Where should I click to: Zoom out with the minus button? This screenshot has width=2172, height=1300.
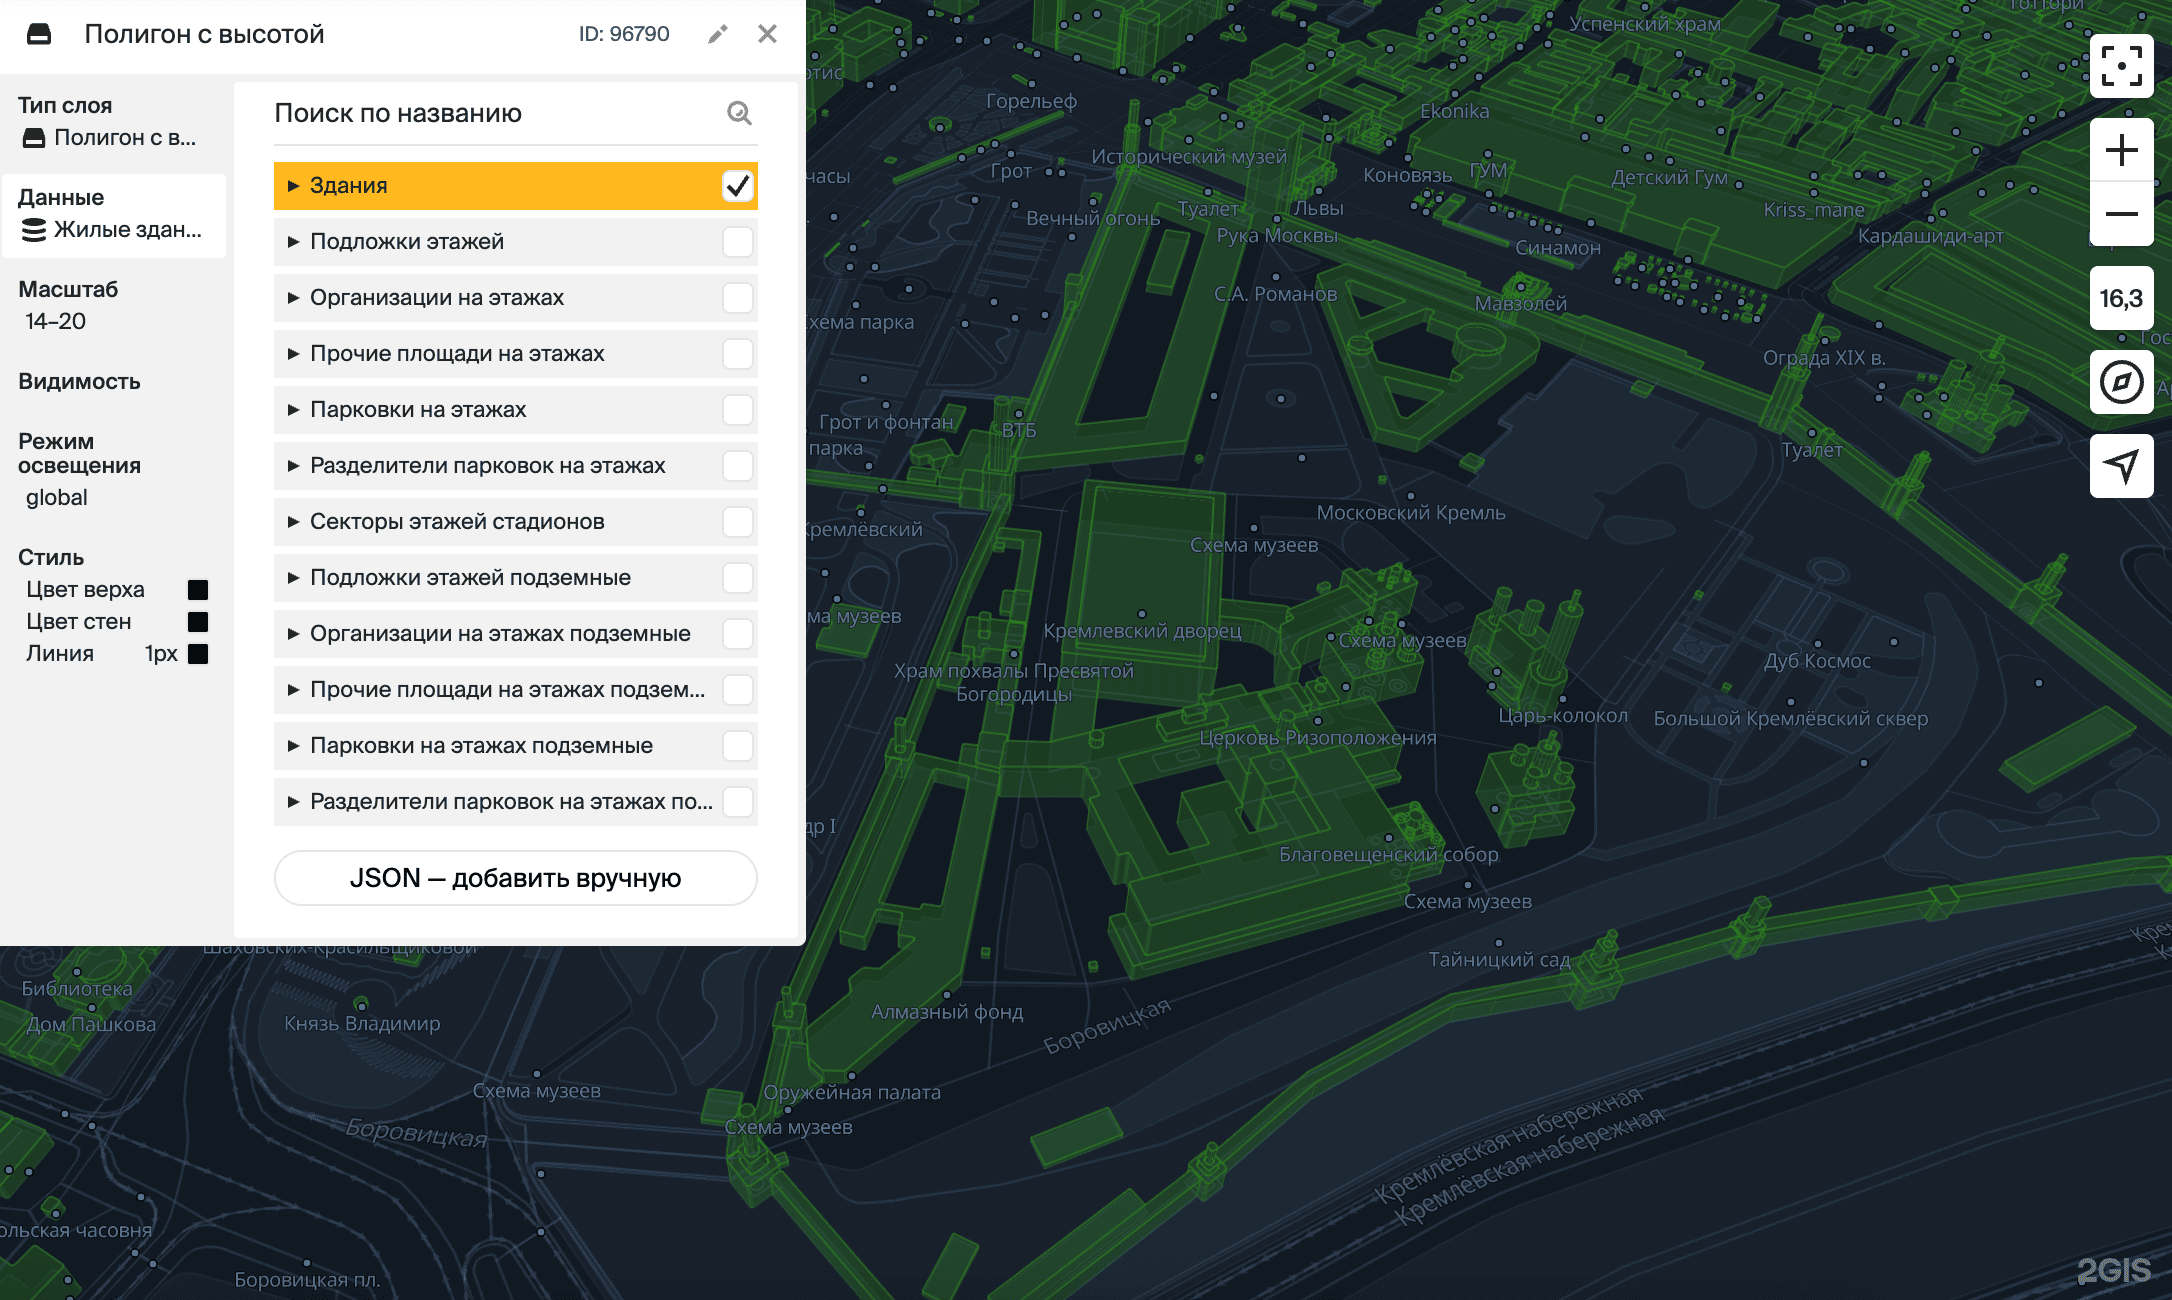coord(2121,214)
